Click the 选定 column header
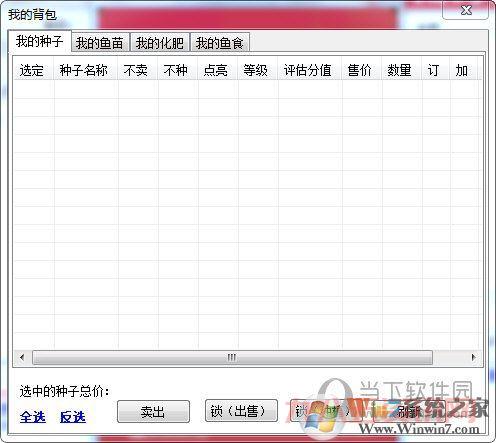The width and height of the screenshot is (496, 443). click(34, 70)
